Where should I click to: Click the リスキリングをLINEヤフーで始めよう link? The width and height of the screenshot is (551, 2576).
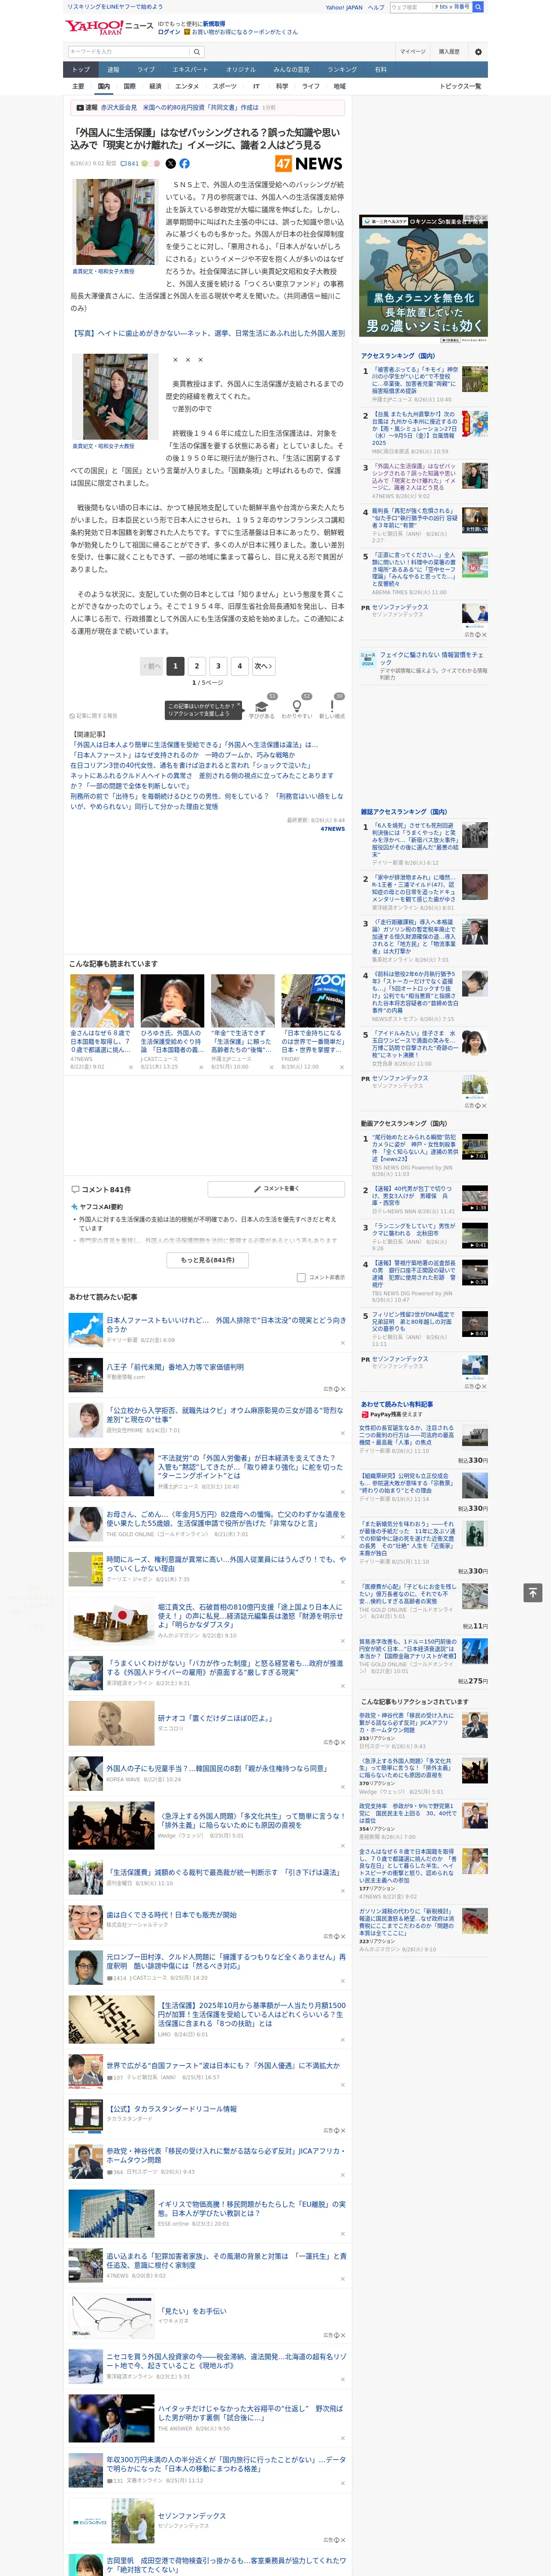(115, 7)
